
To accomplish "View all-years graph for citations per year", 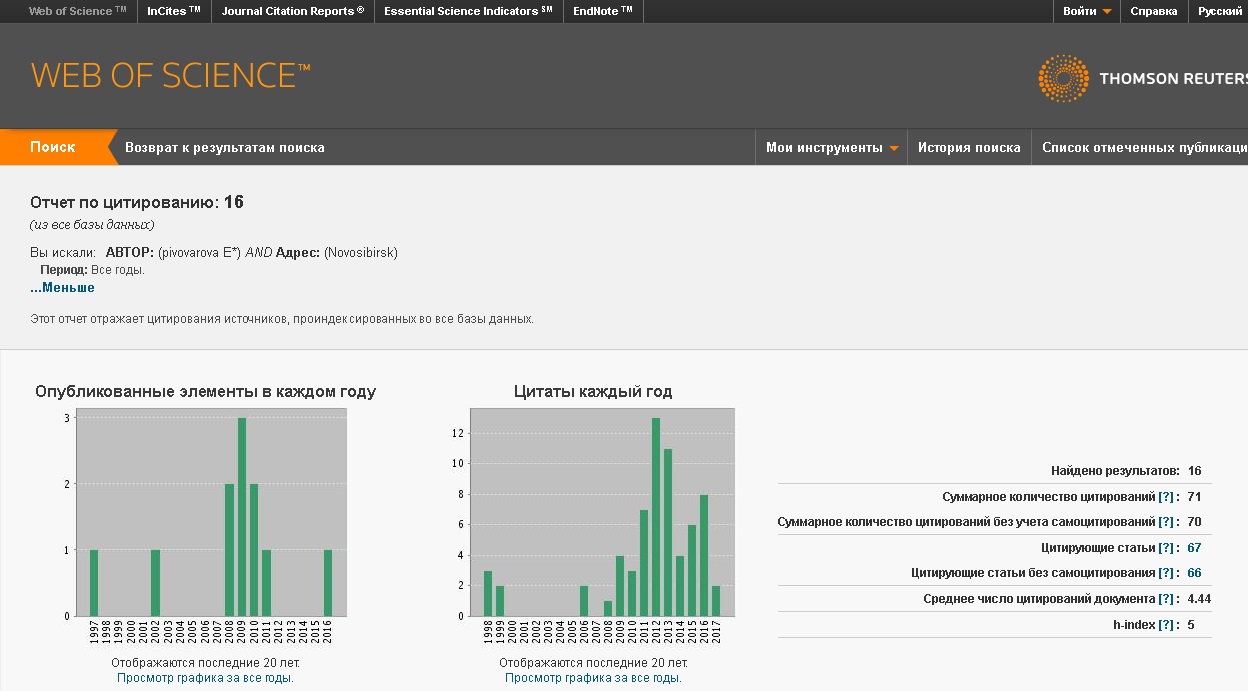I will pos(593,678).
